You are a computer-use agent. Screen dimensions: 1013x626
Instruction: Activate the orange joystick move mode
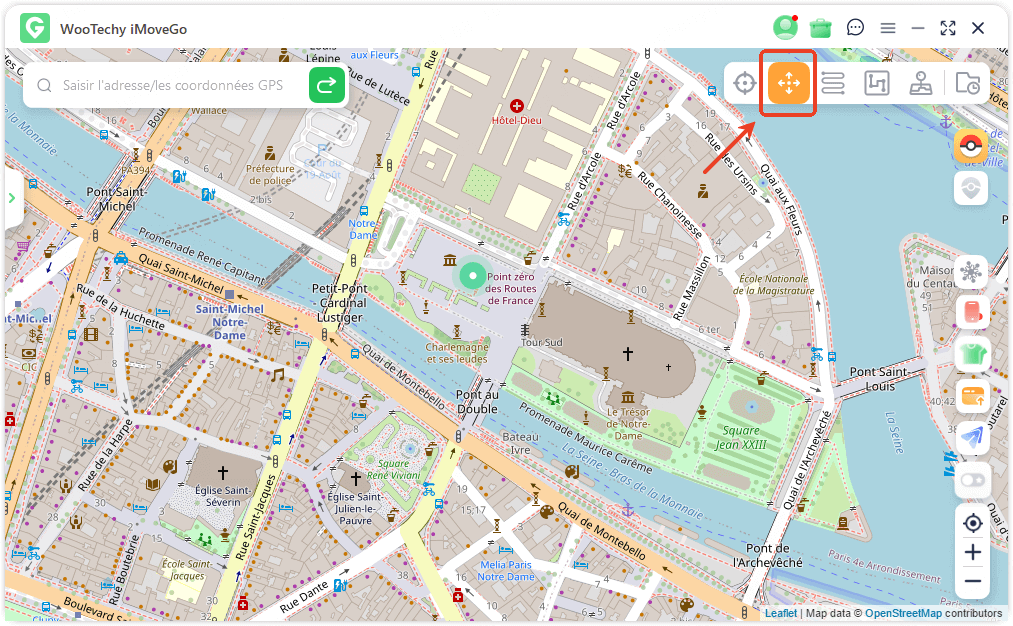789,84
